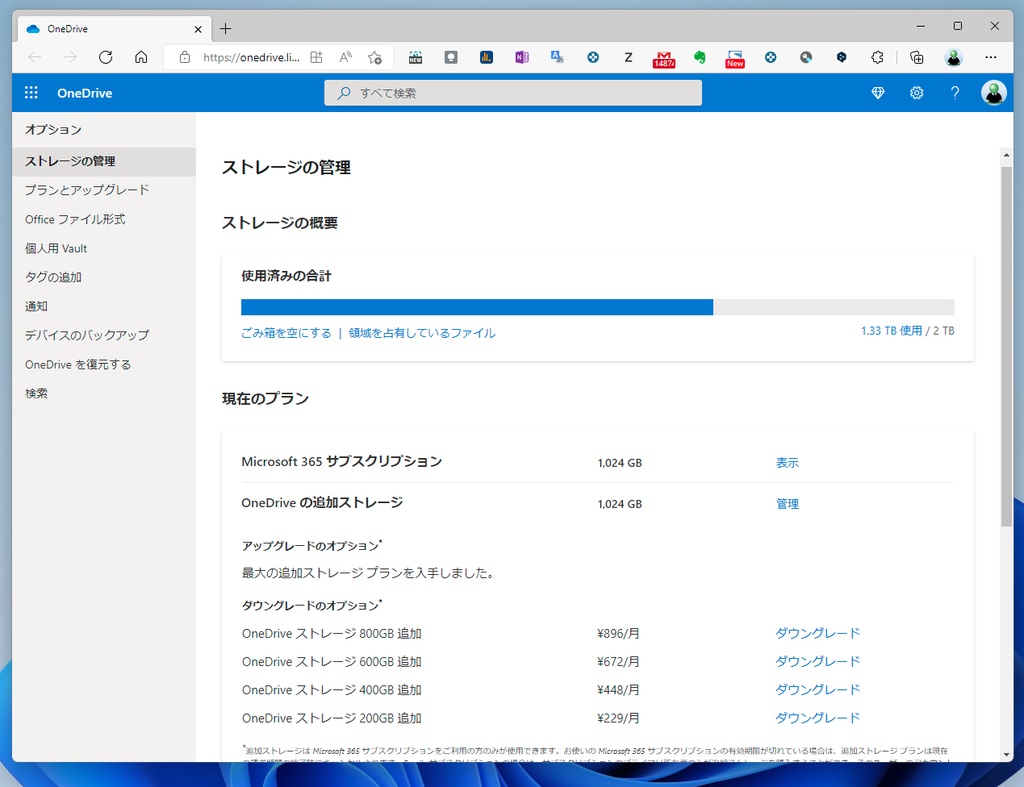The image size is (1024, 787).
Task: Open the dark hexagon extension icon
Action: [x=842, y=57]
